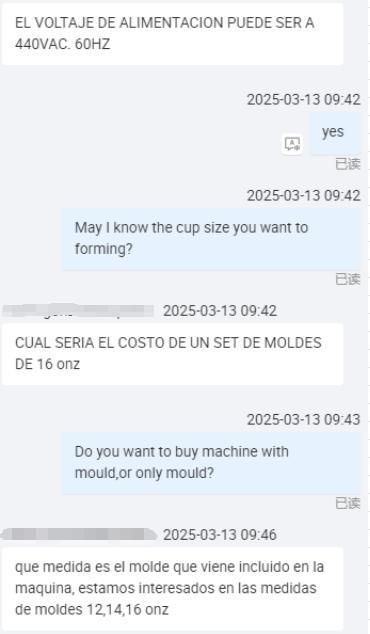Click the first 2025-03-13 09:42 timestamp
The image size is (370, 634).
304,99
